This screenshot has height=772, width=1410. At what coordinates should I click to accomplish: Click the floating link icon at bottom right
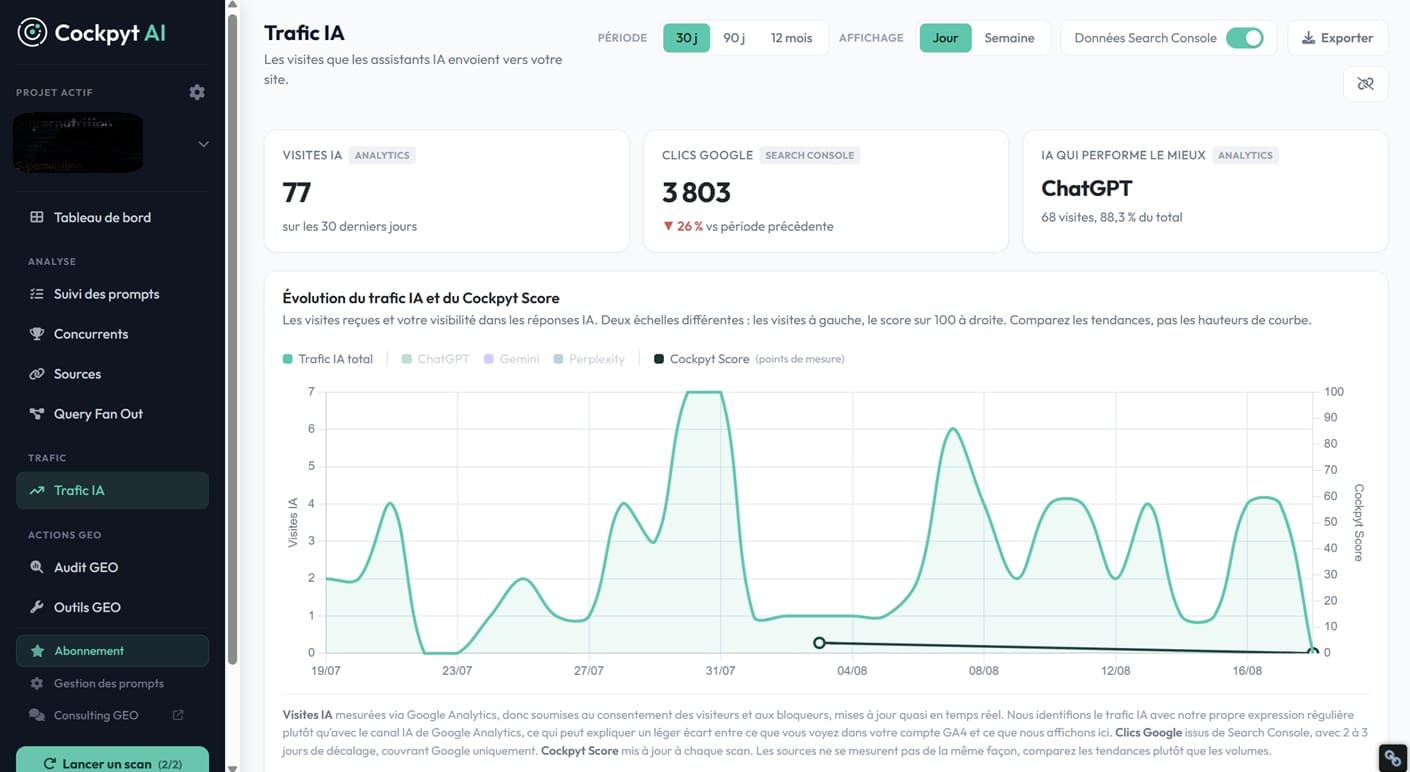[1392, 758]
